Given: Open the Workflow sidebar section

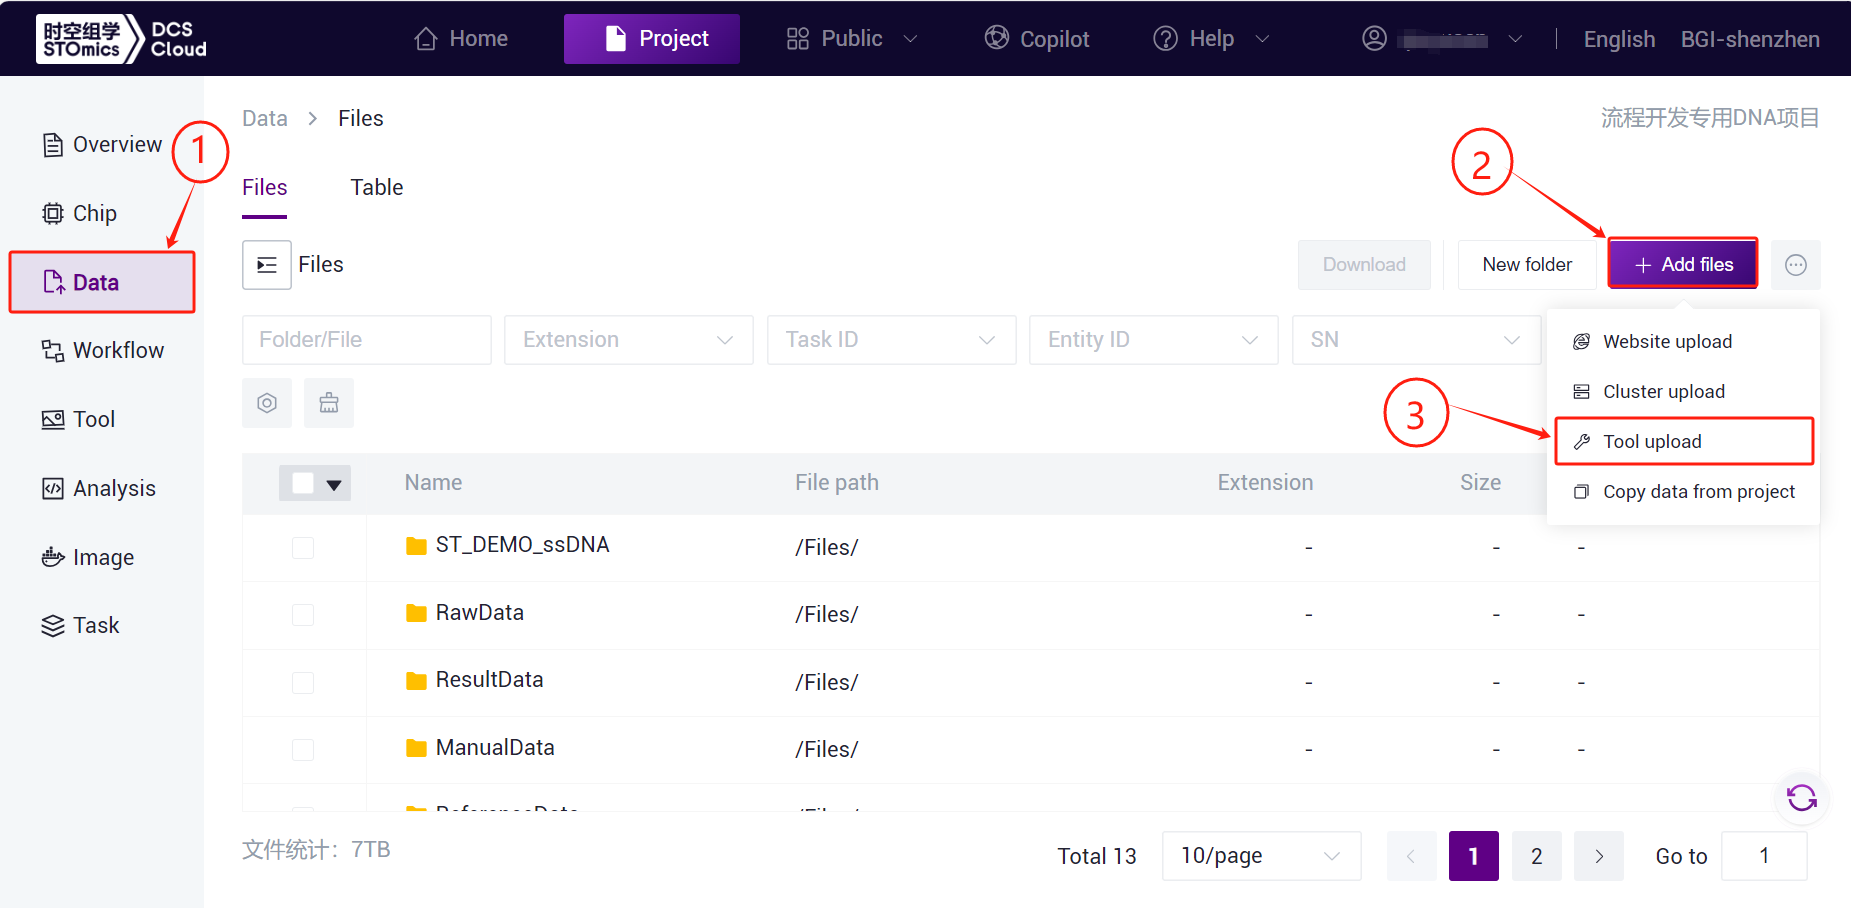Looking at the screenshot, I should tap(102, 350).
